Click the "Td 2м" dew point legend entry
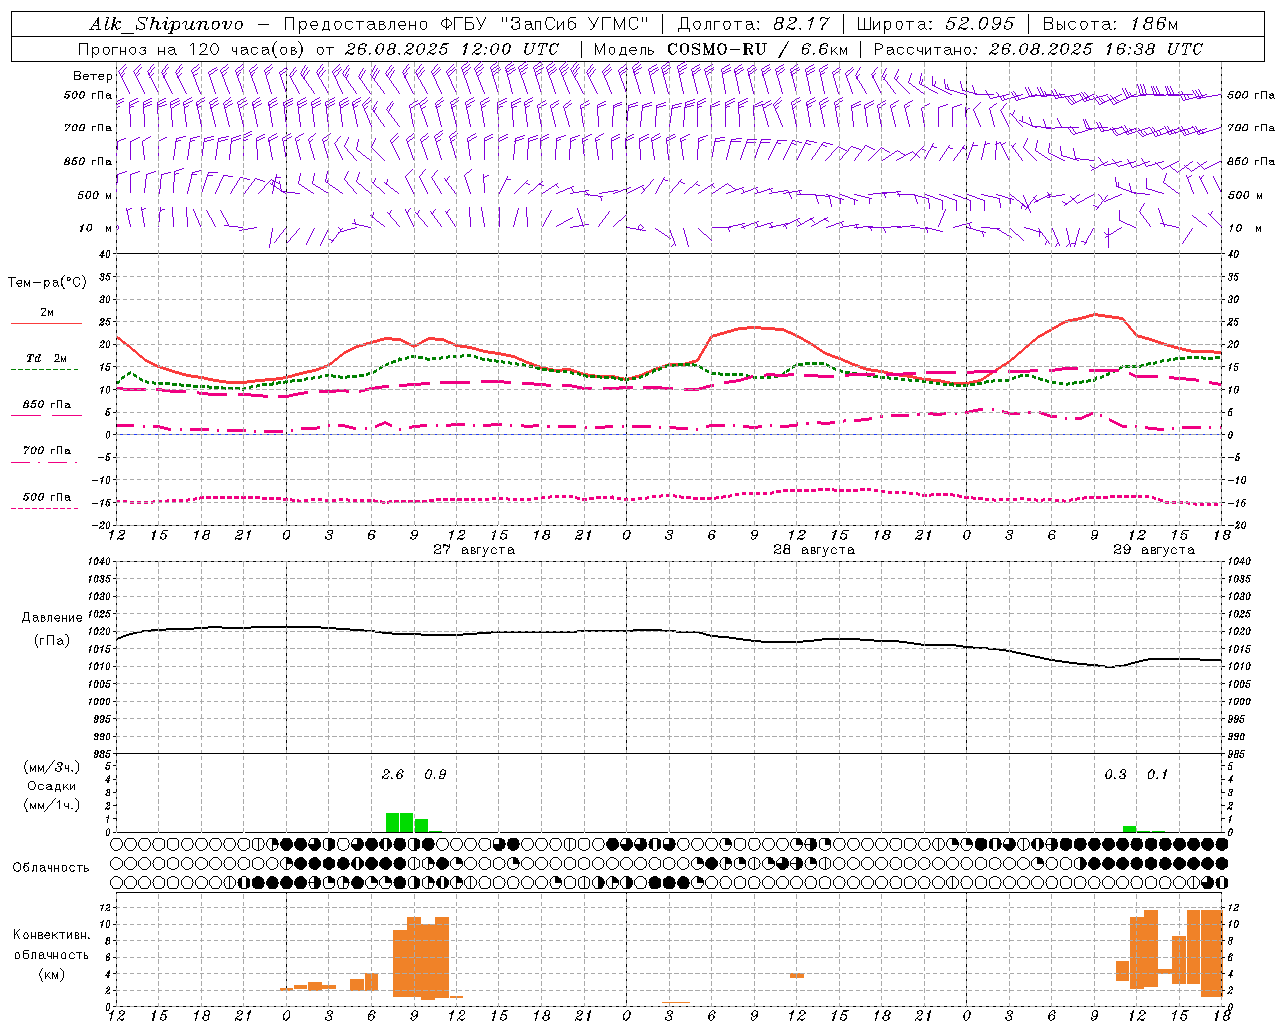 pos(46,358)
